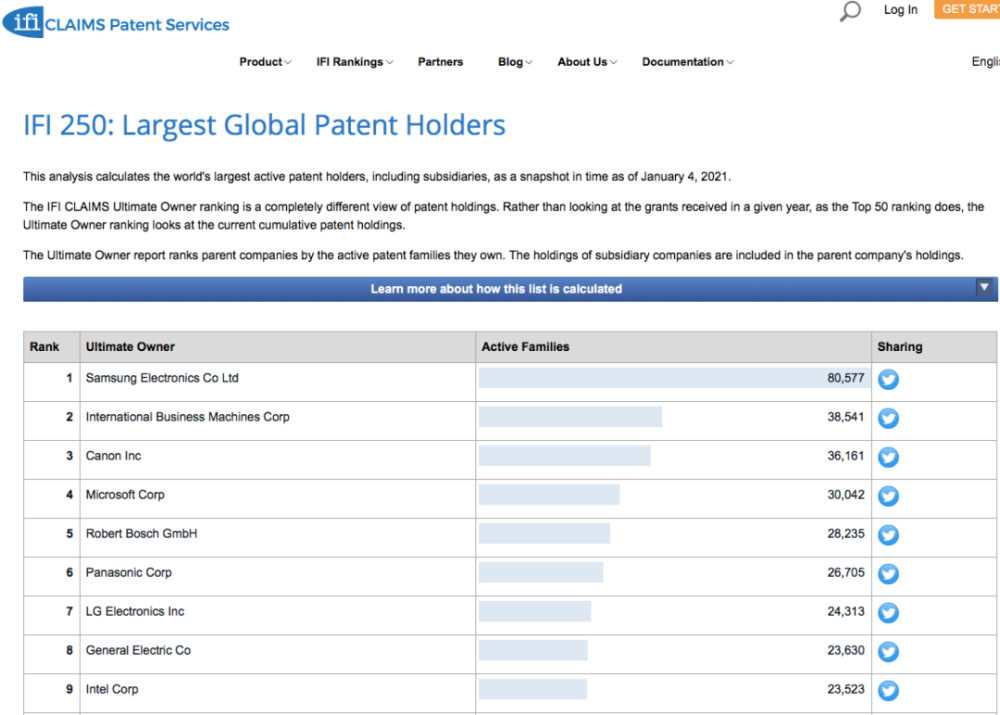Expand the IFI Rankings menu
This screenshot has height=715, width=1000.
[355, 62]
